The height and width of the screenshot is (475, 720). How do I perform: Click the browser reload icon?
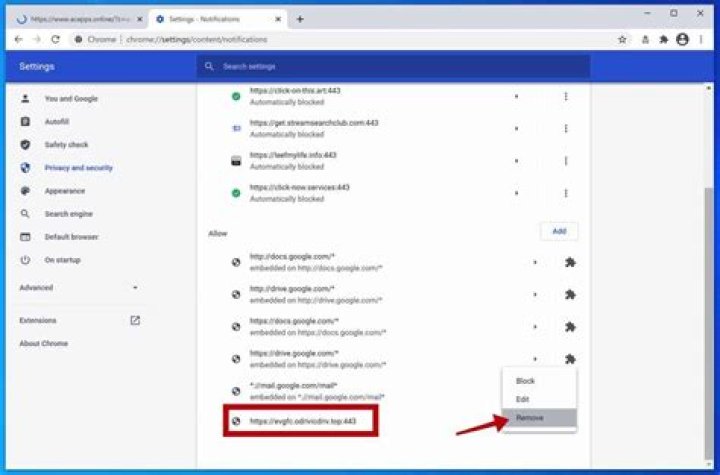pos(55,39)
